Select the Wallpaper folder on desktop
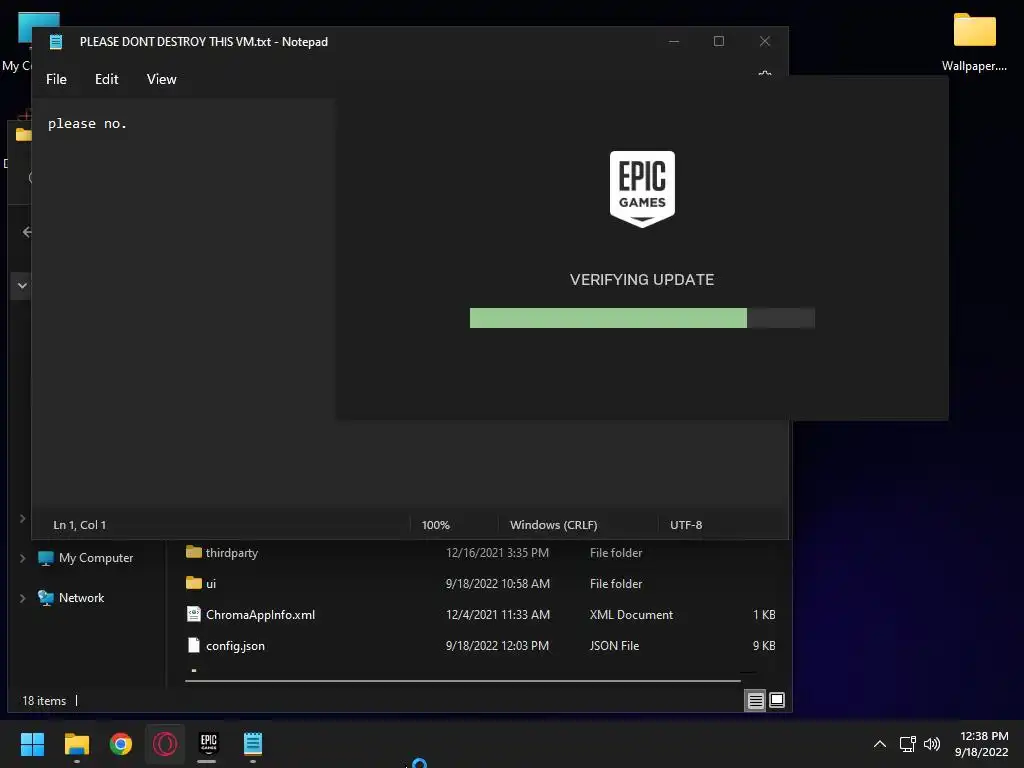This screenshot has height=768, width=1024. 974,41
